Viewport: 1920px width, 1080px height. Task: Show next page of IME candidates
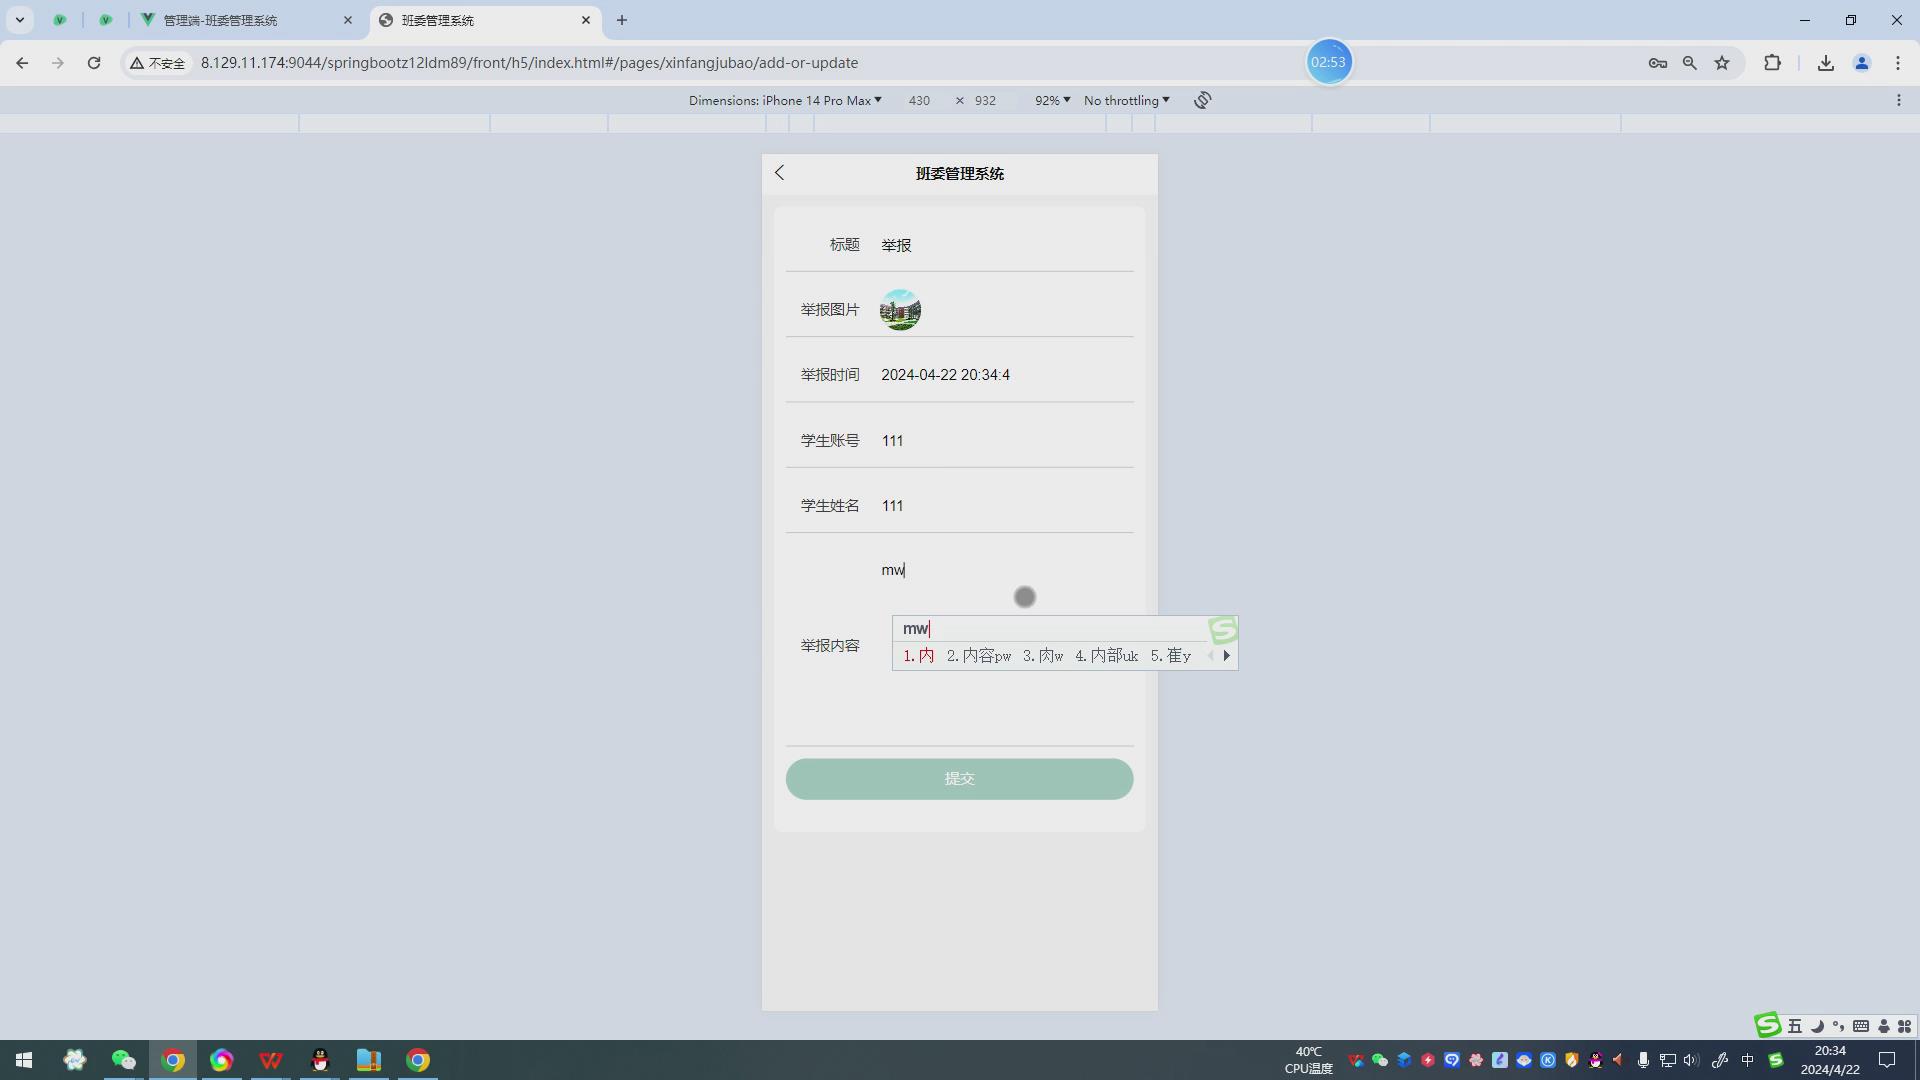pyautogui.click(x=1226, y=656)
